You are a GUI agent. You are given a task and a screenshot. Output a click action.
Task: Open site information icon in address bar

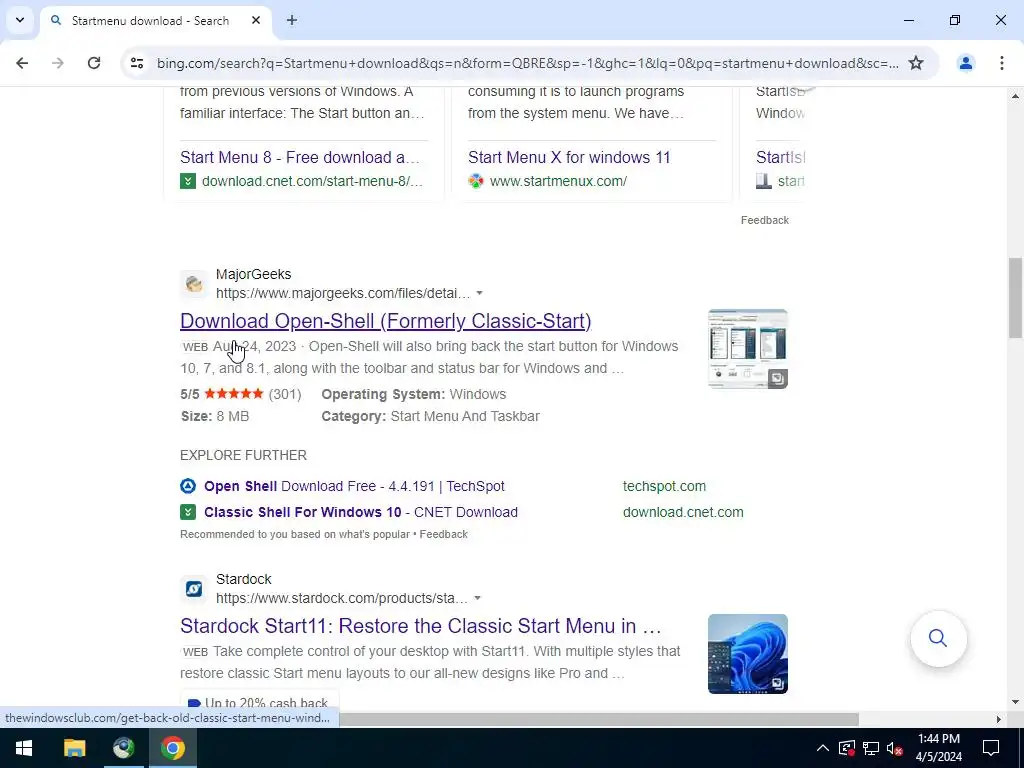[136, 63]
